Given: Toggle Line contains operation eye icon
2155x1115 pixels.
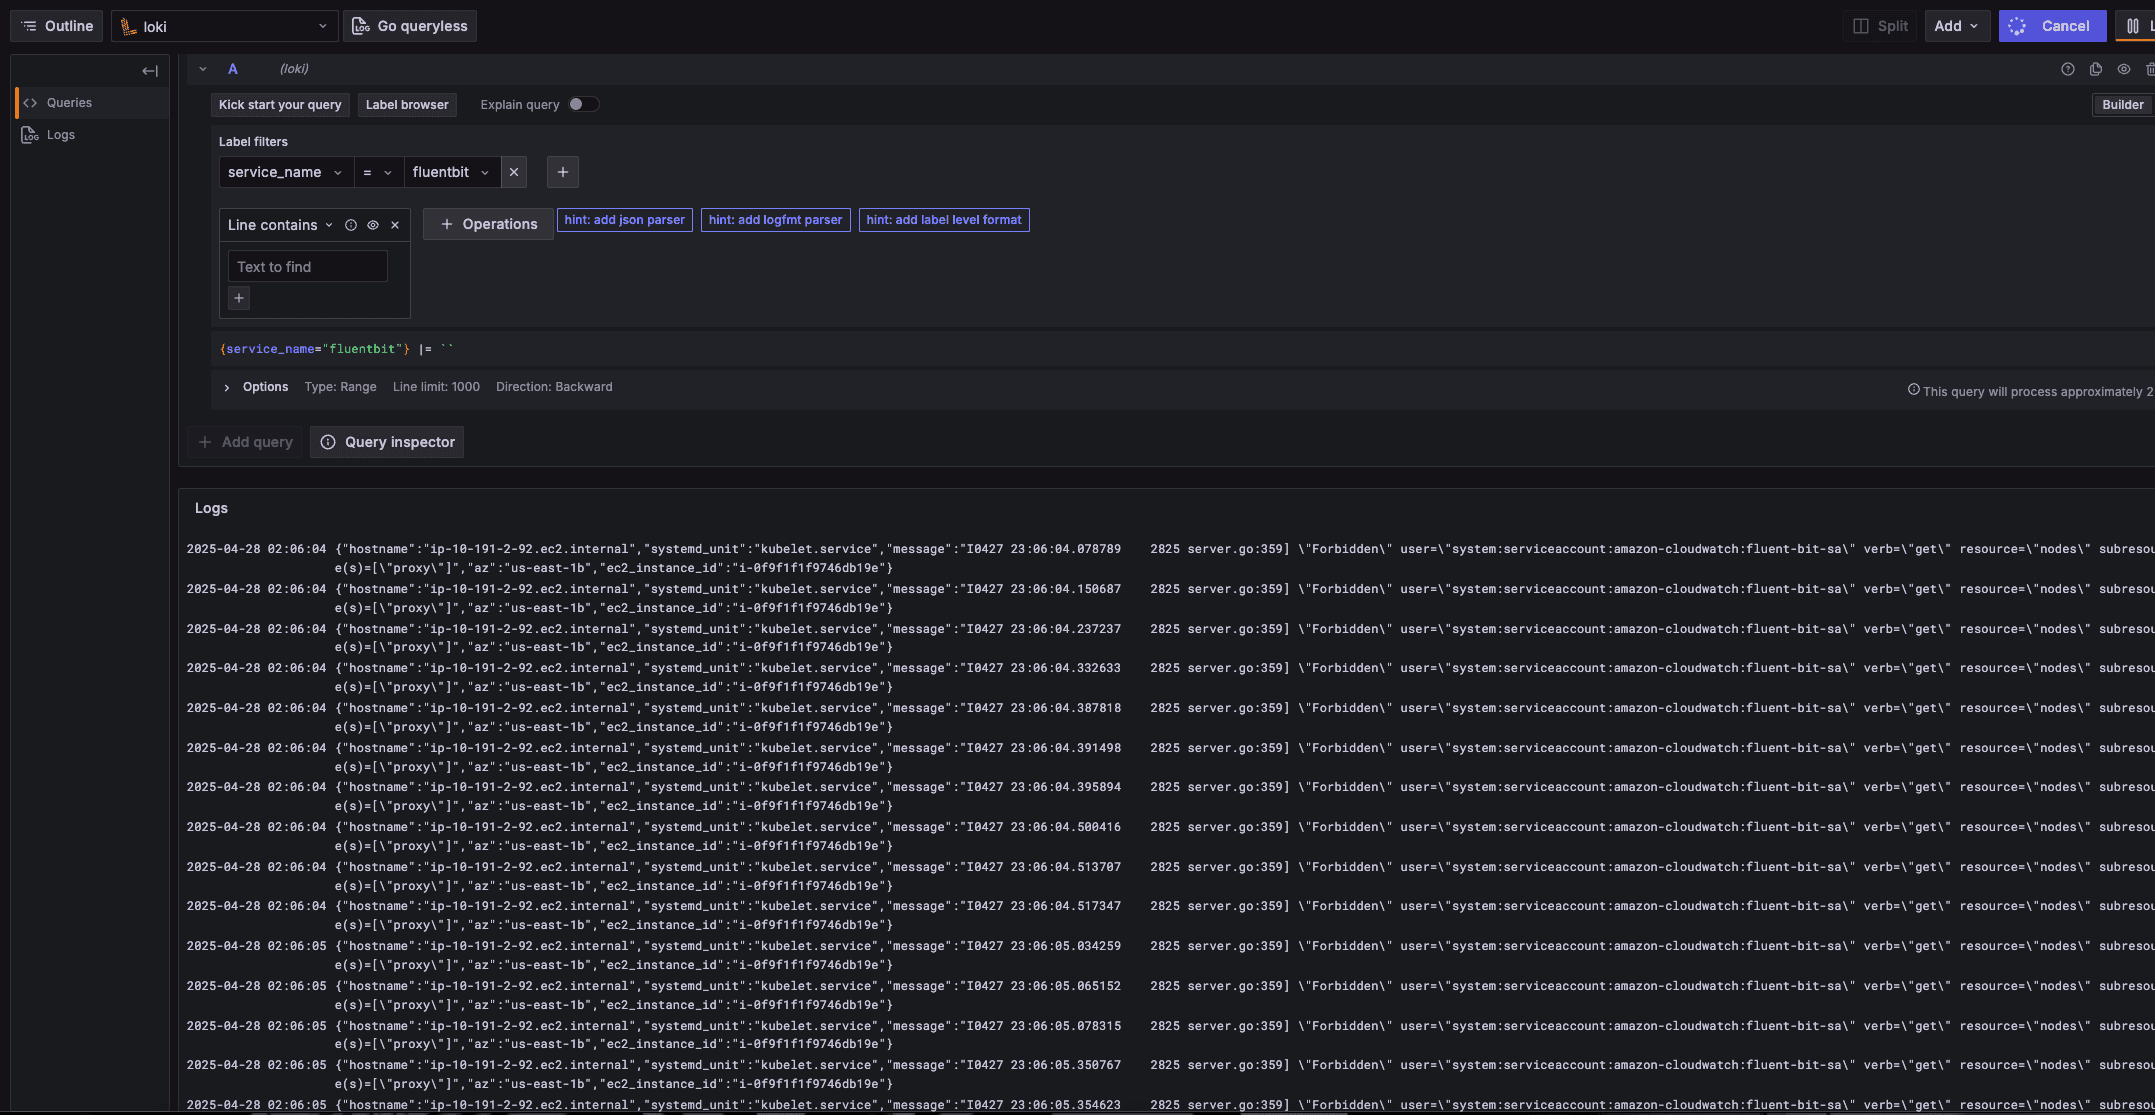Looking at the screenshot, I should [x=373, y=225].
